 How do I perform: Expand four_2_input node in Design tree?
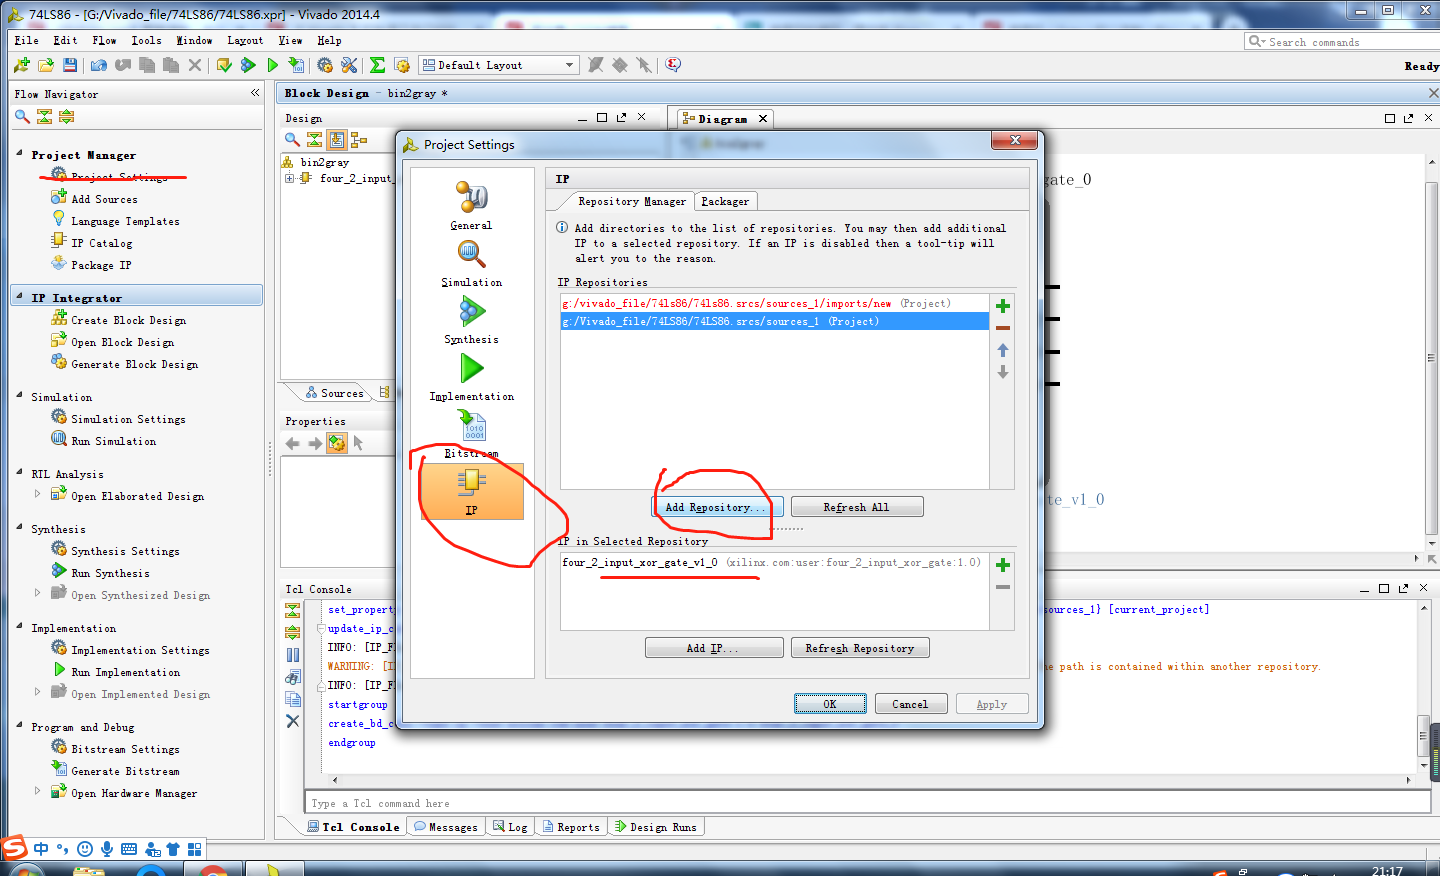coord(290,179)
